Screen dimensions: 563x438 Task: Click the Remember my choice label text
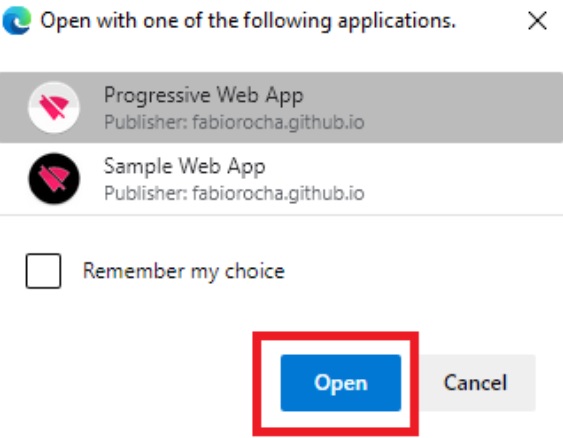(184, 271)
